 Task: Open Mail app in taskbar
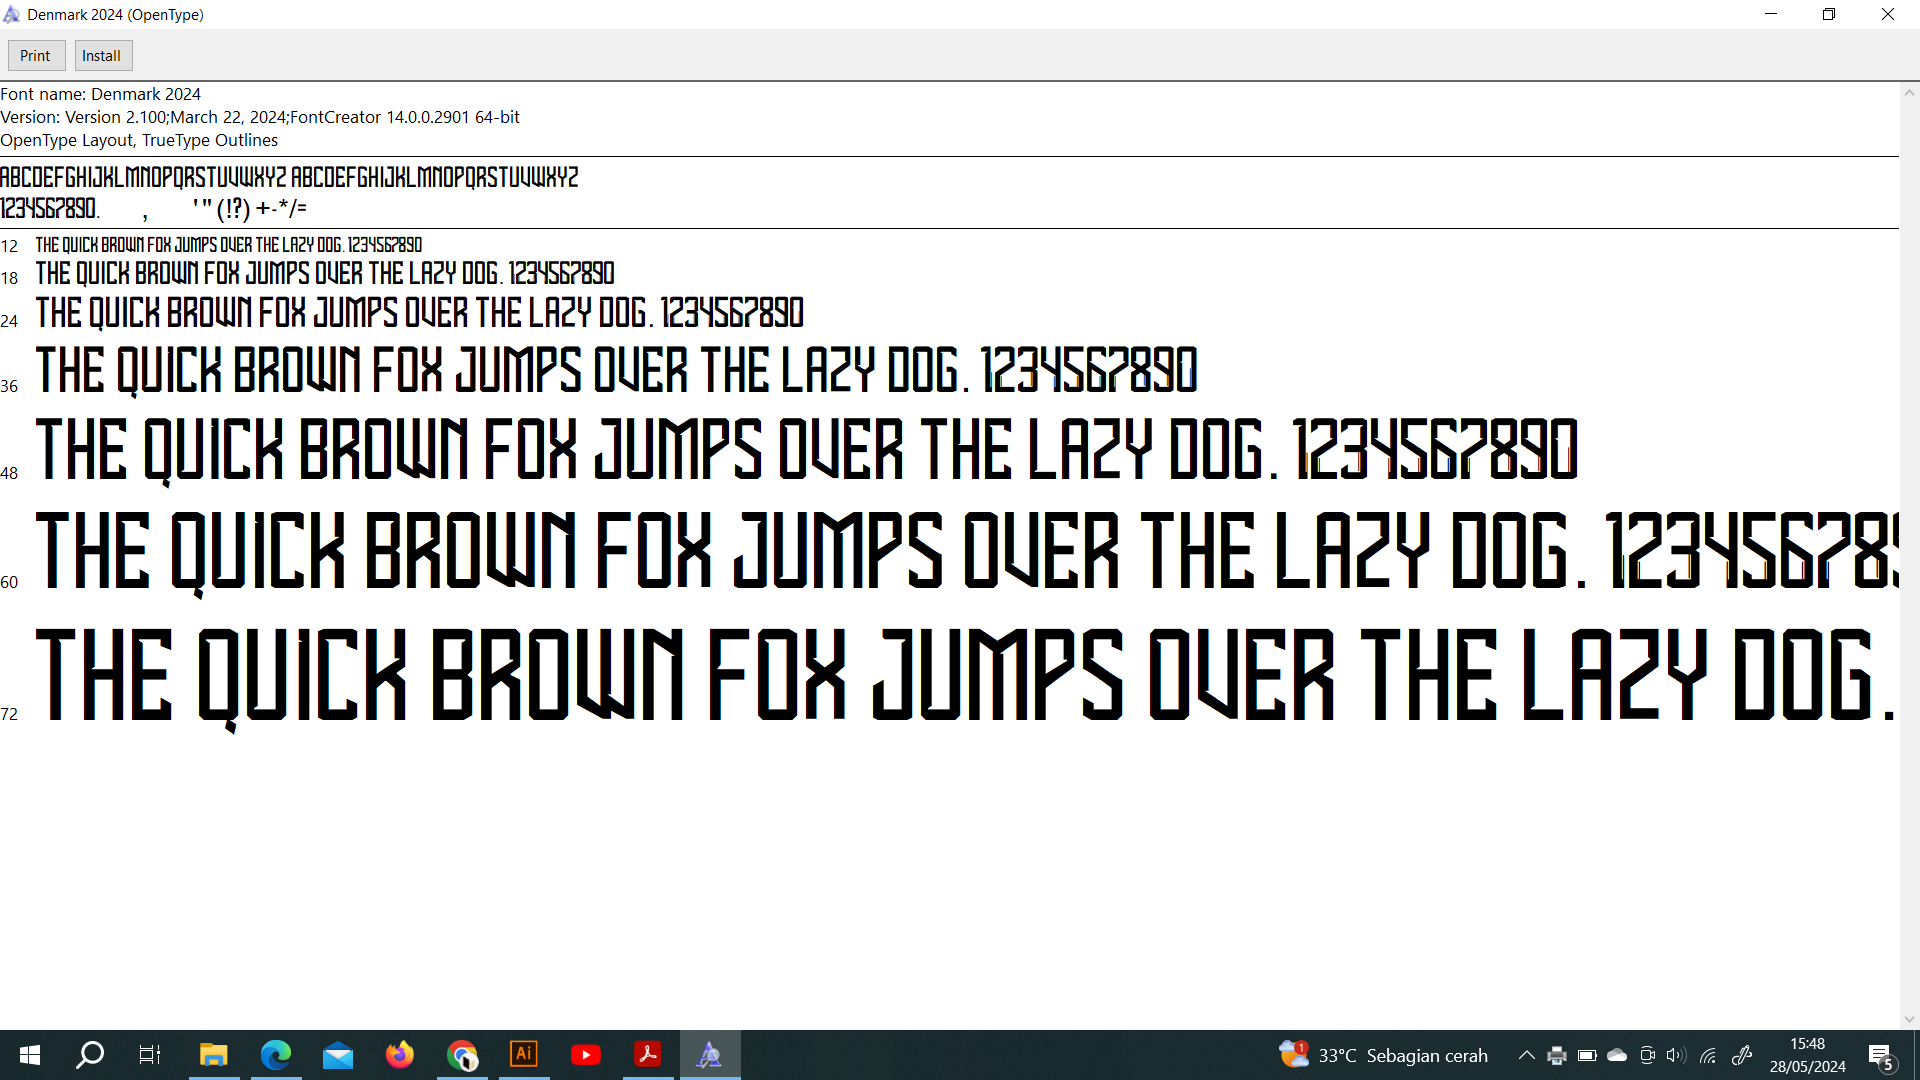pyautogui.click(x=338, y=1055)
